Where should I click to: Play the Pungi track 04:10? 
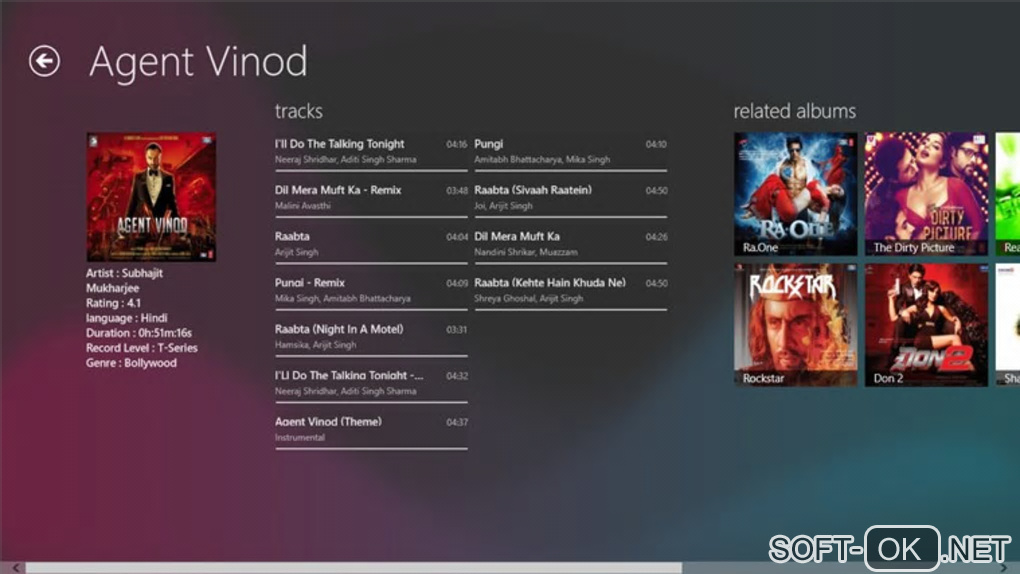(570, 152)
